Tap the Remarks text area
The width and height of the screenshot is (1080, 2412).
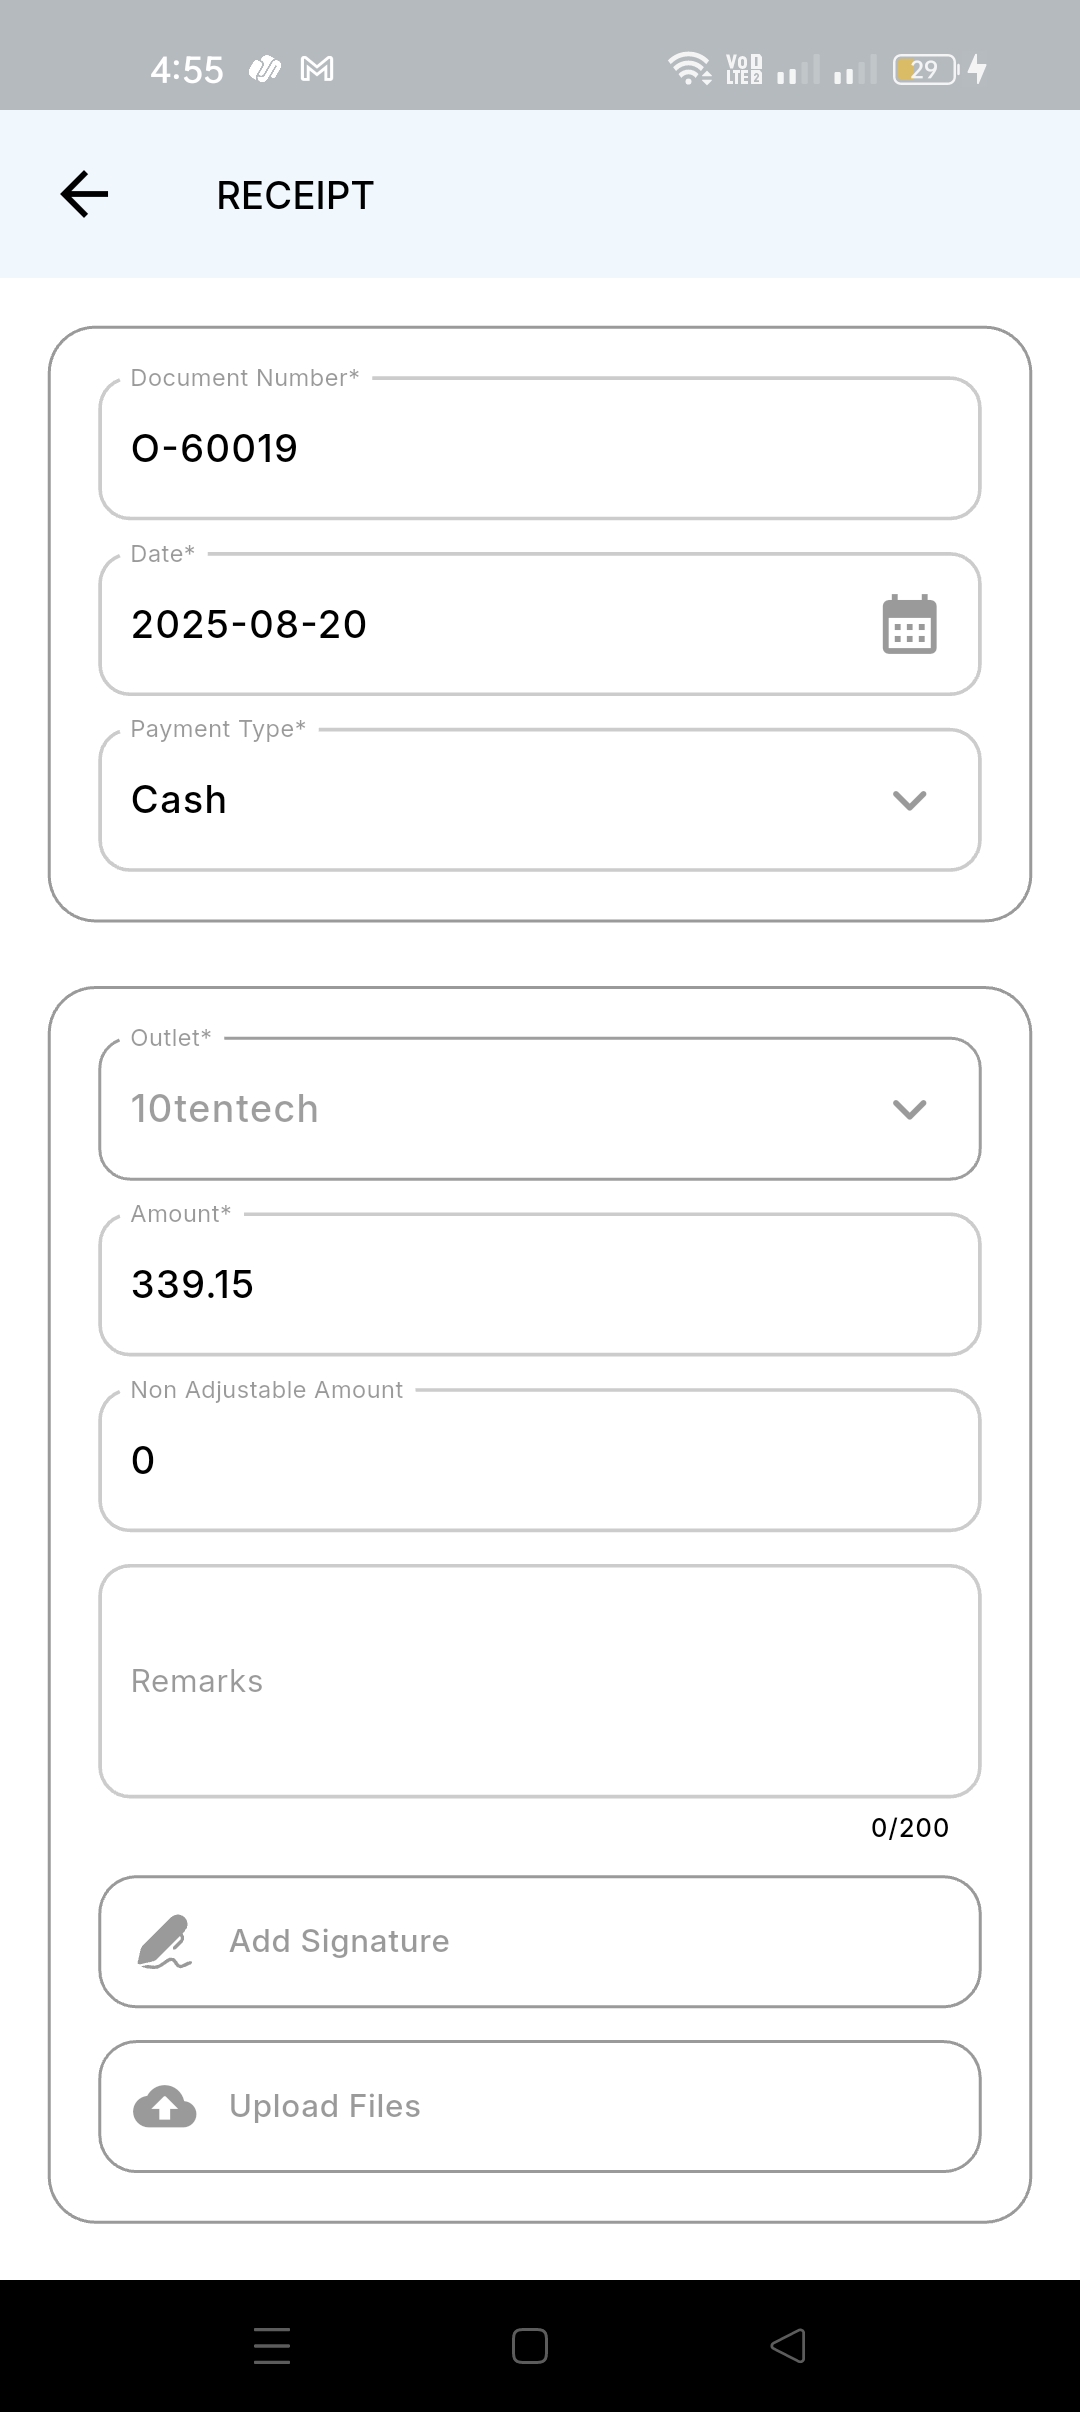[x=540, y=1681]
